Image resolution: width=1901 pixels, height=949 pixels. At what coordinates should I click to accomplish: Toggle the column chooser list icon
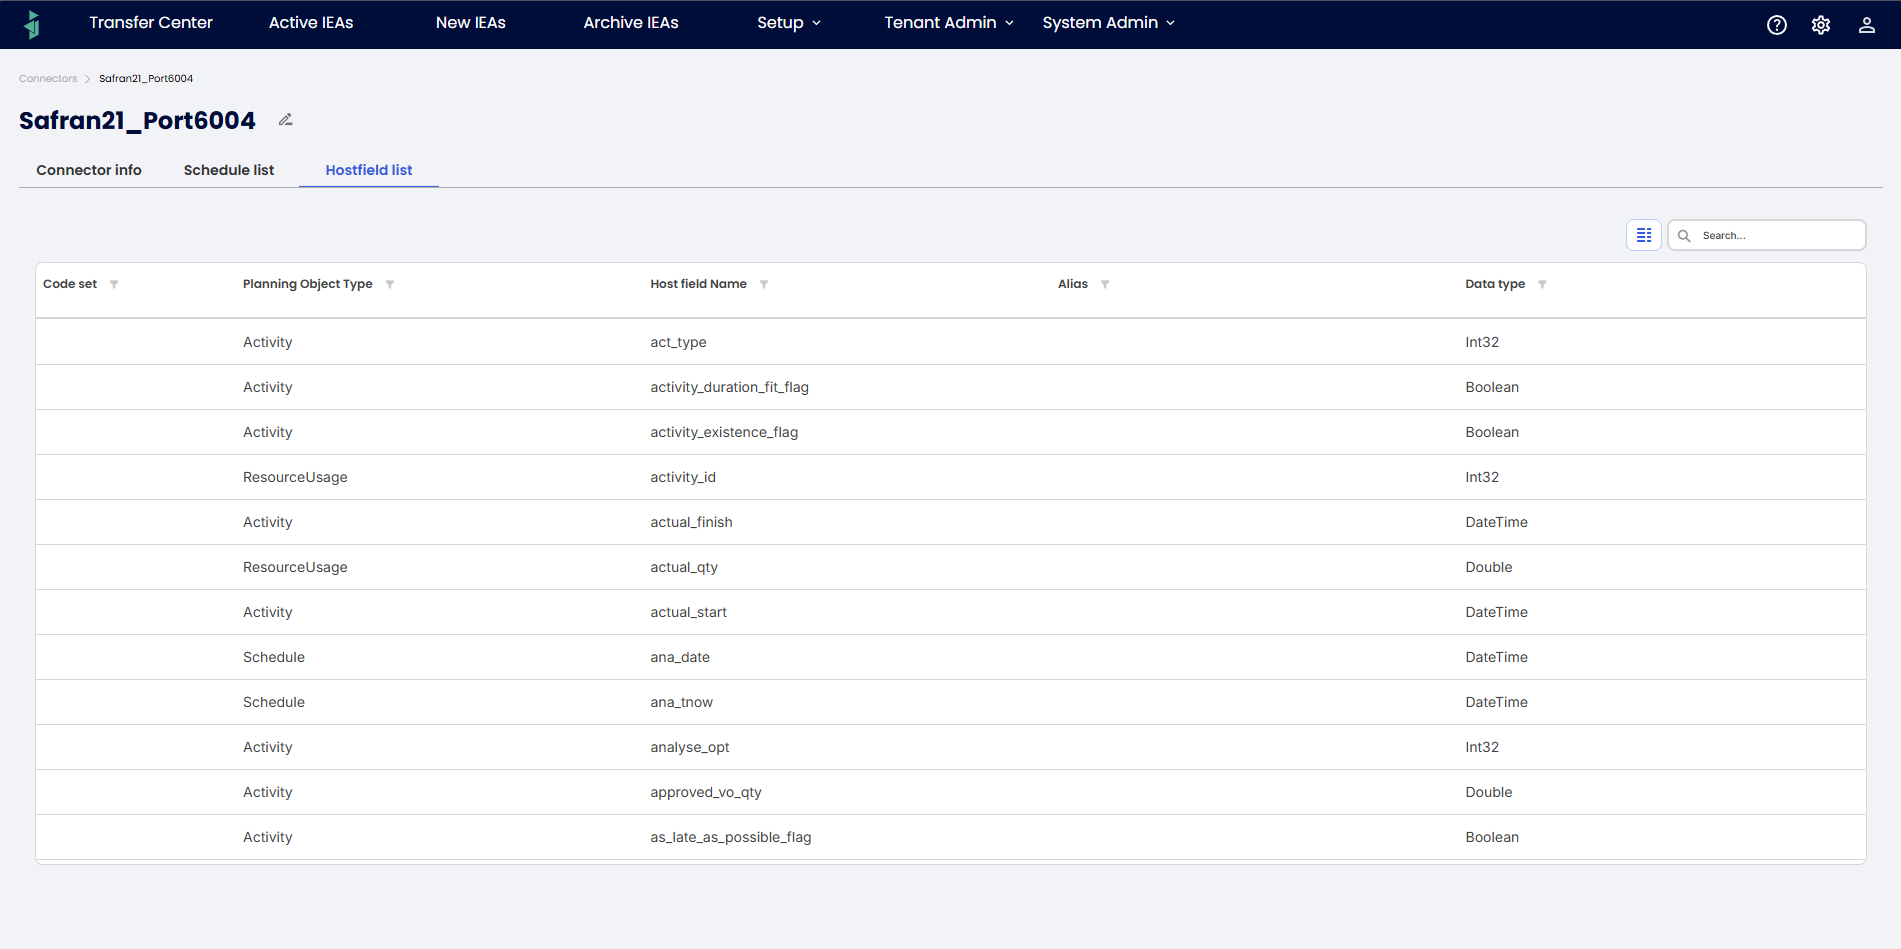click(x=1644, y=235)
